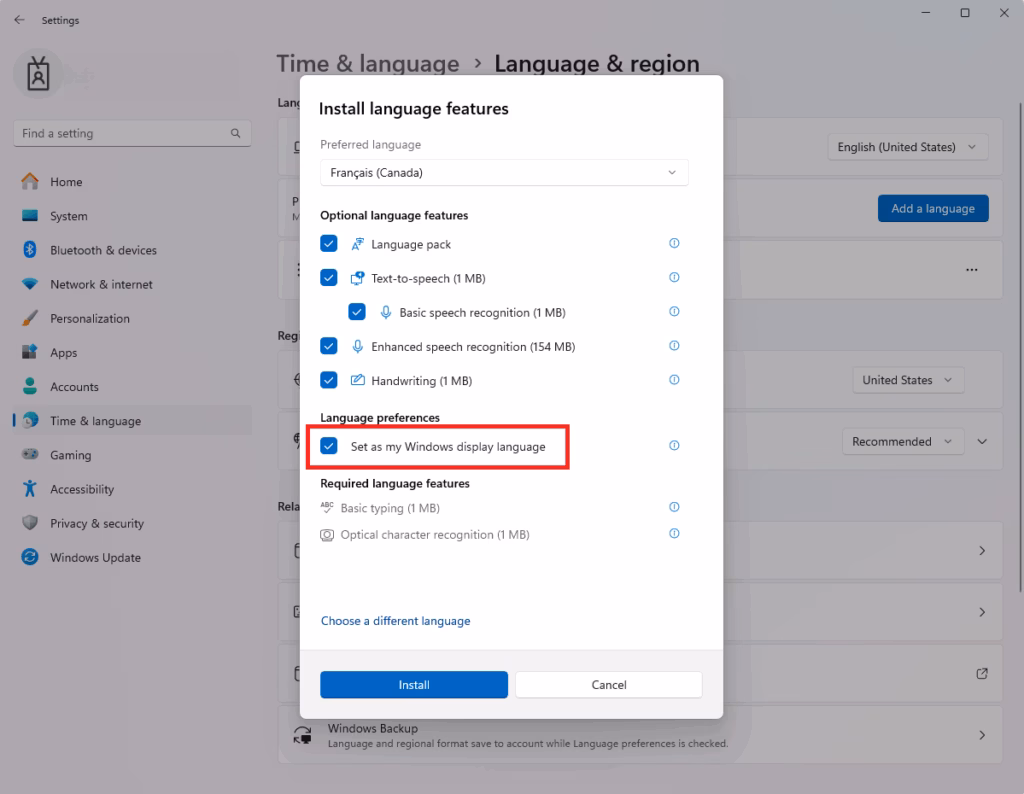1024x794 pixels.
Task: Click the Windows Update sync icon
Action: click(30, 557)
